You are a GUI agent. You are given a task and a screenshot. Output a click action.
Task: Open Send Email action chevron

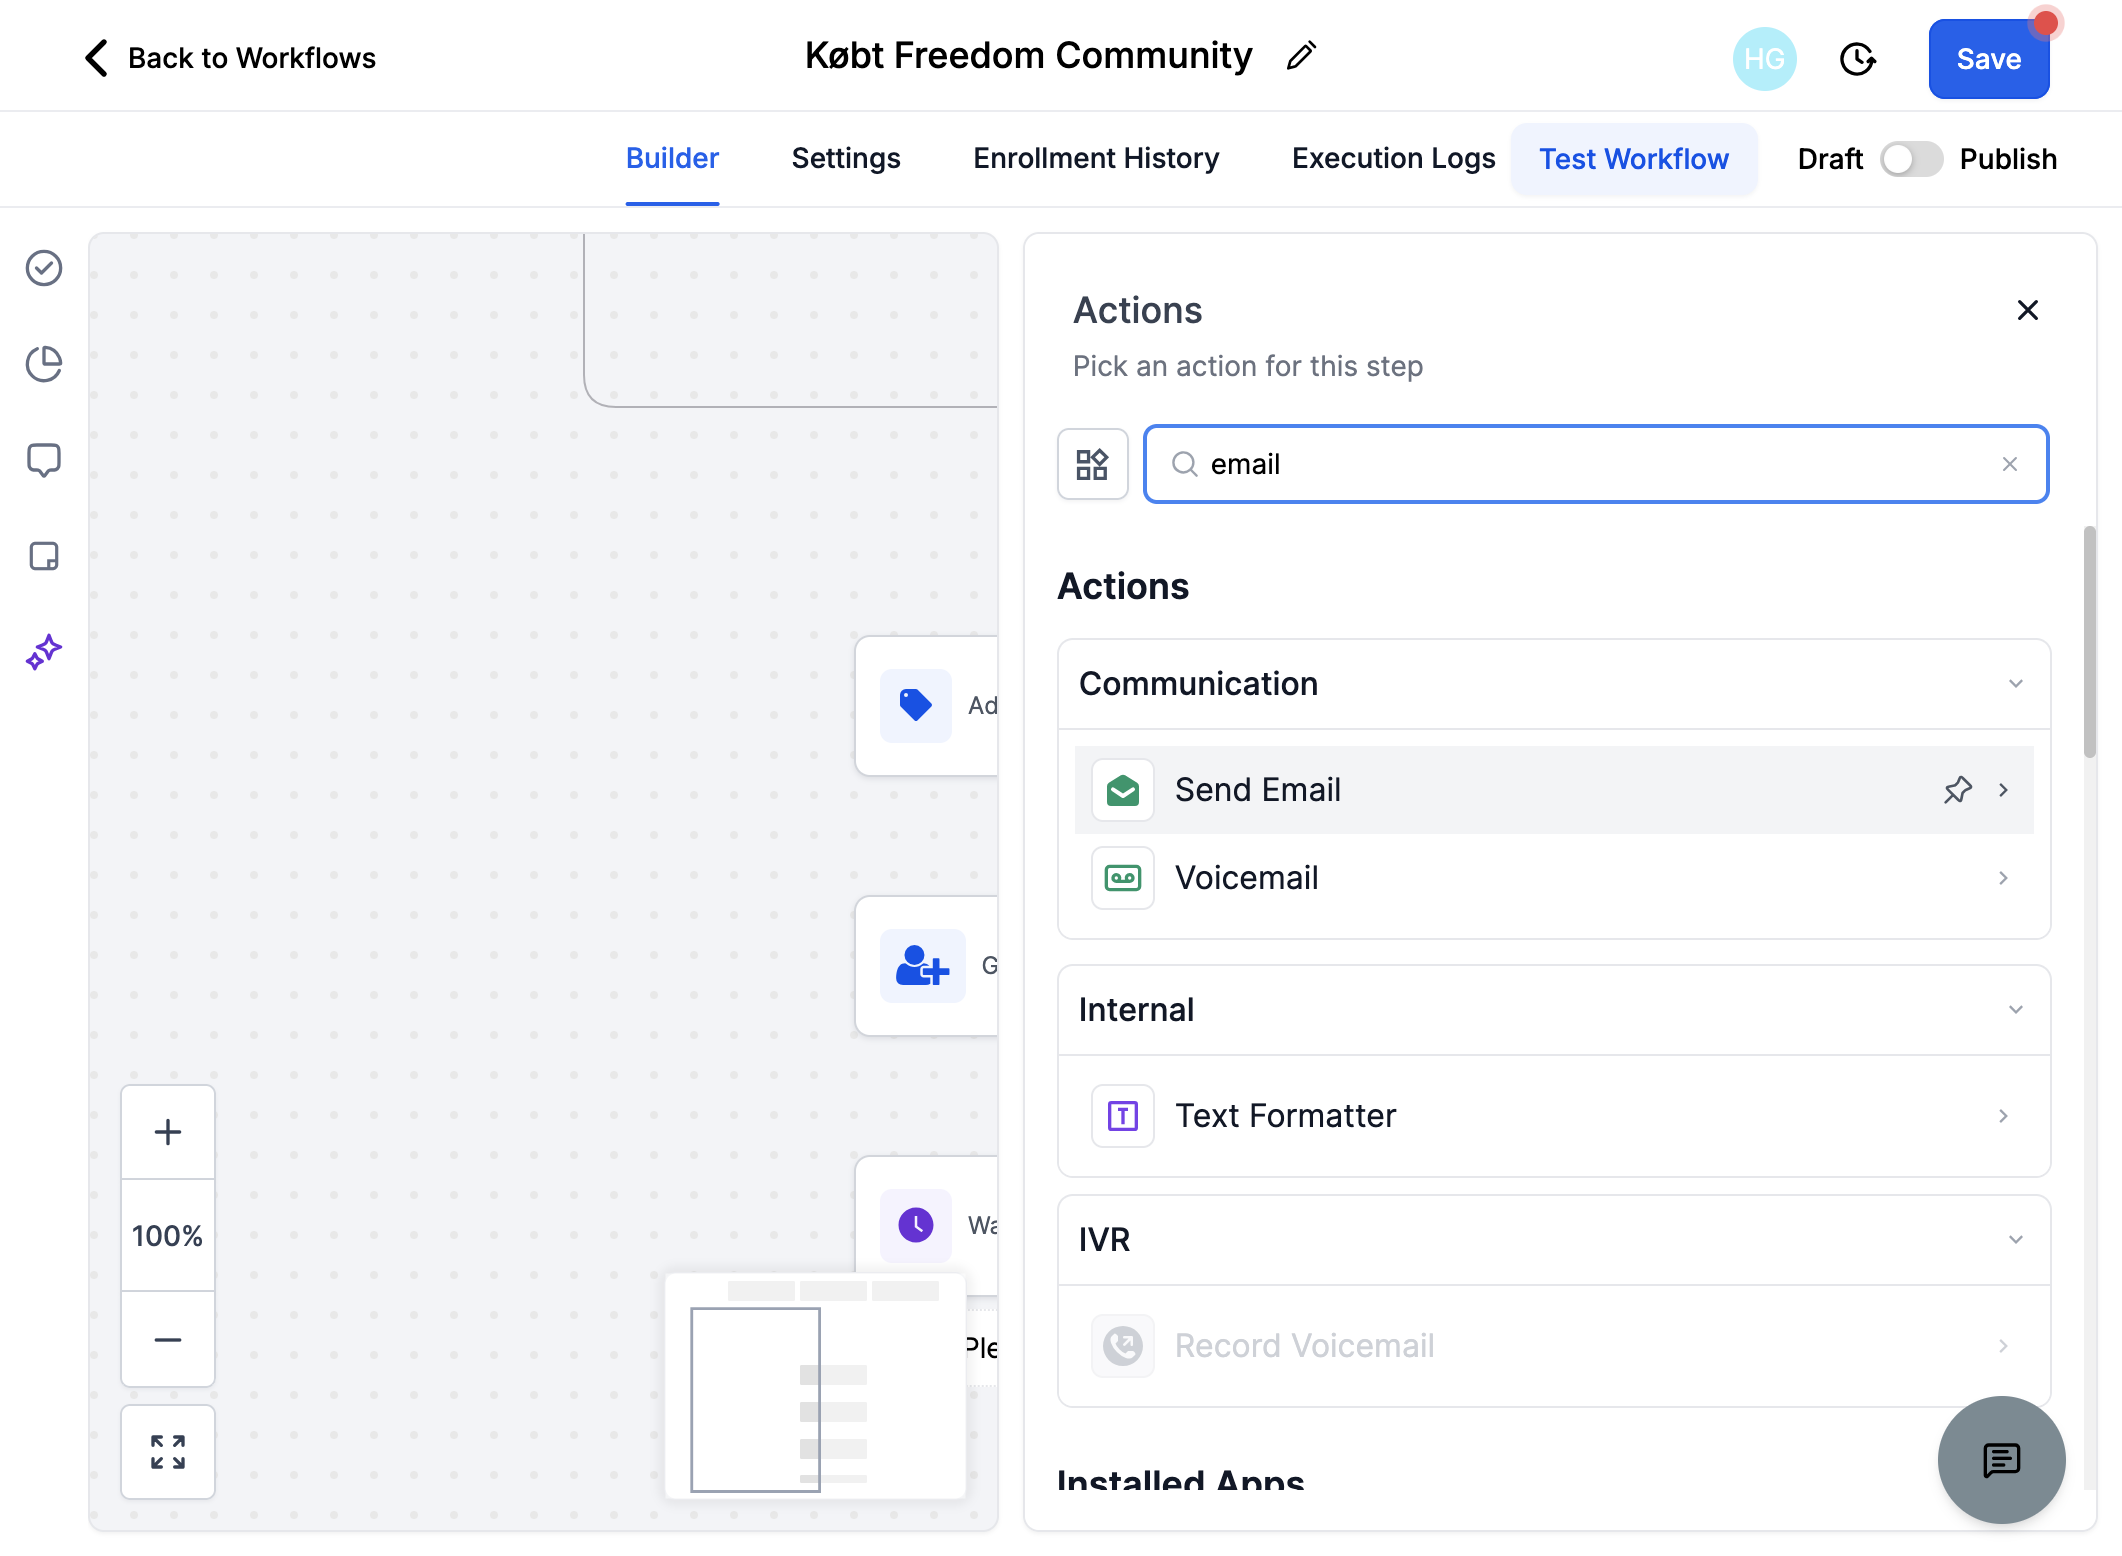[x=2003, y=790]
